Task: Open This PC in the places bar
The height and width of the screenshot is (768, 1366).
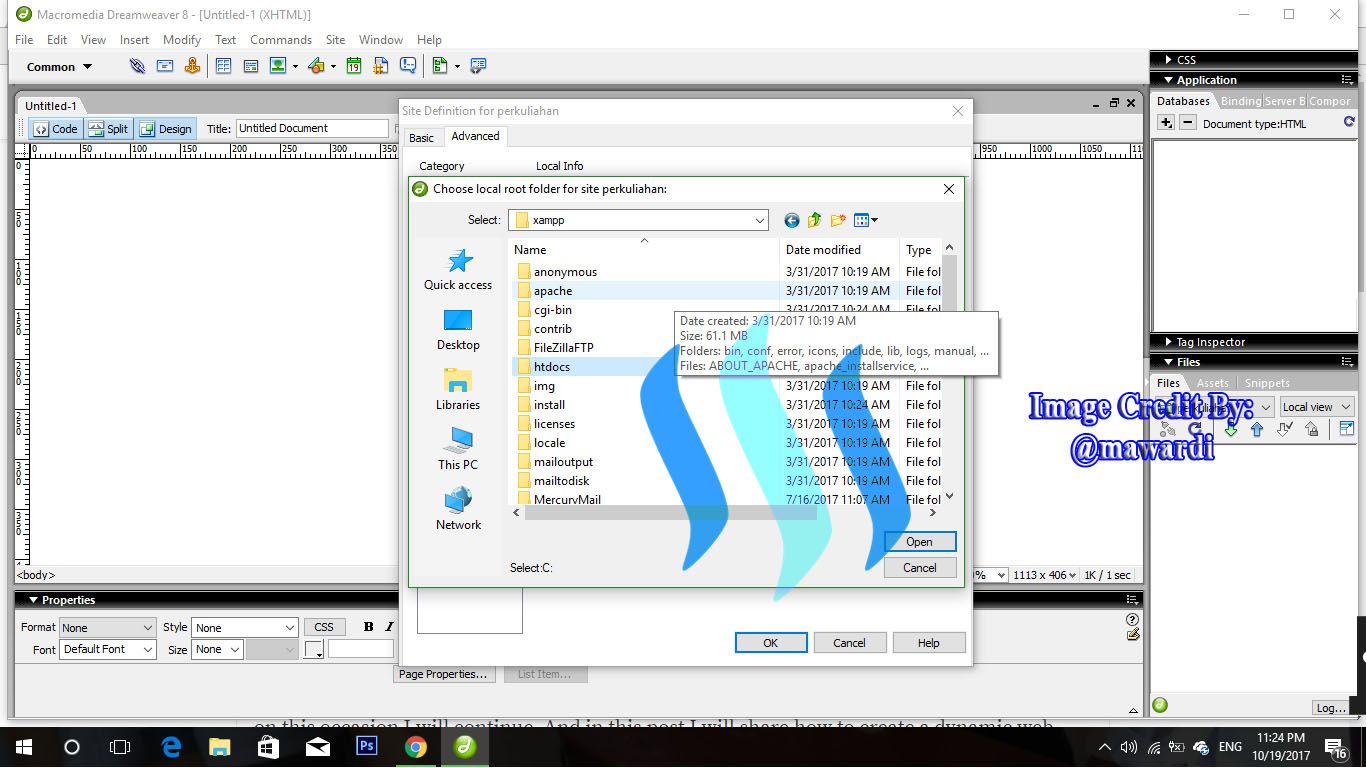Action: (458, 449)
